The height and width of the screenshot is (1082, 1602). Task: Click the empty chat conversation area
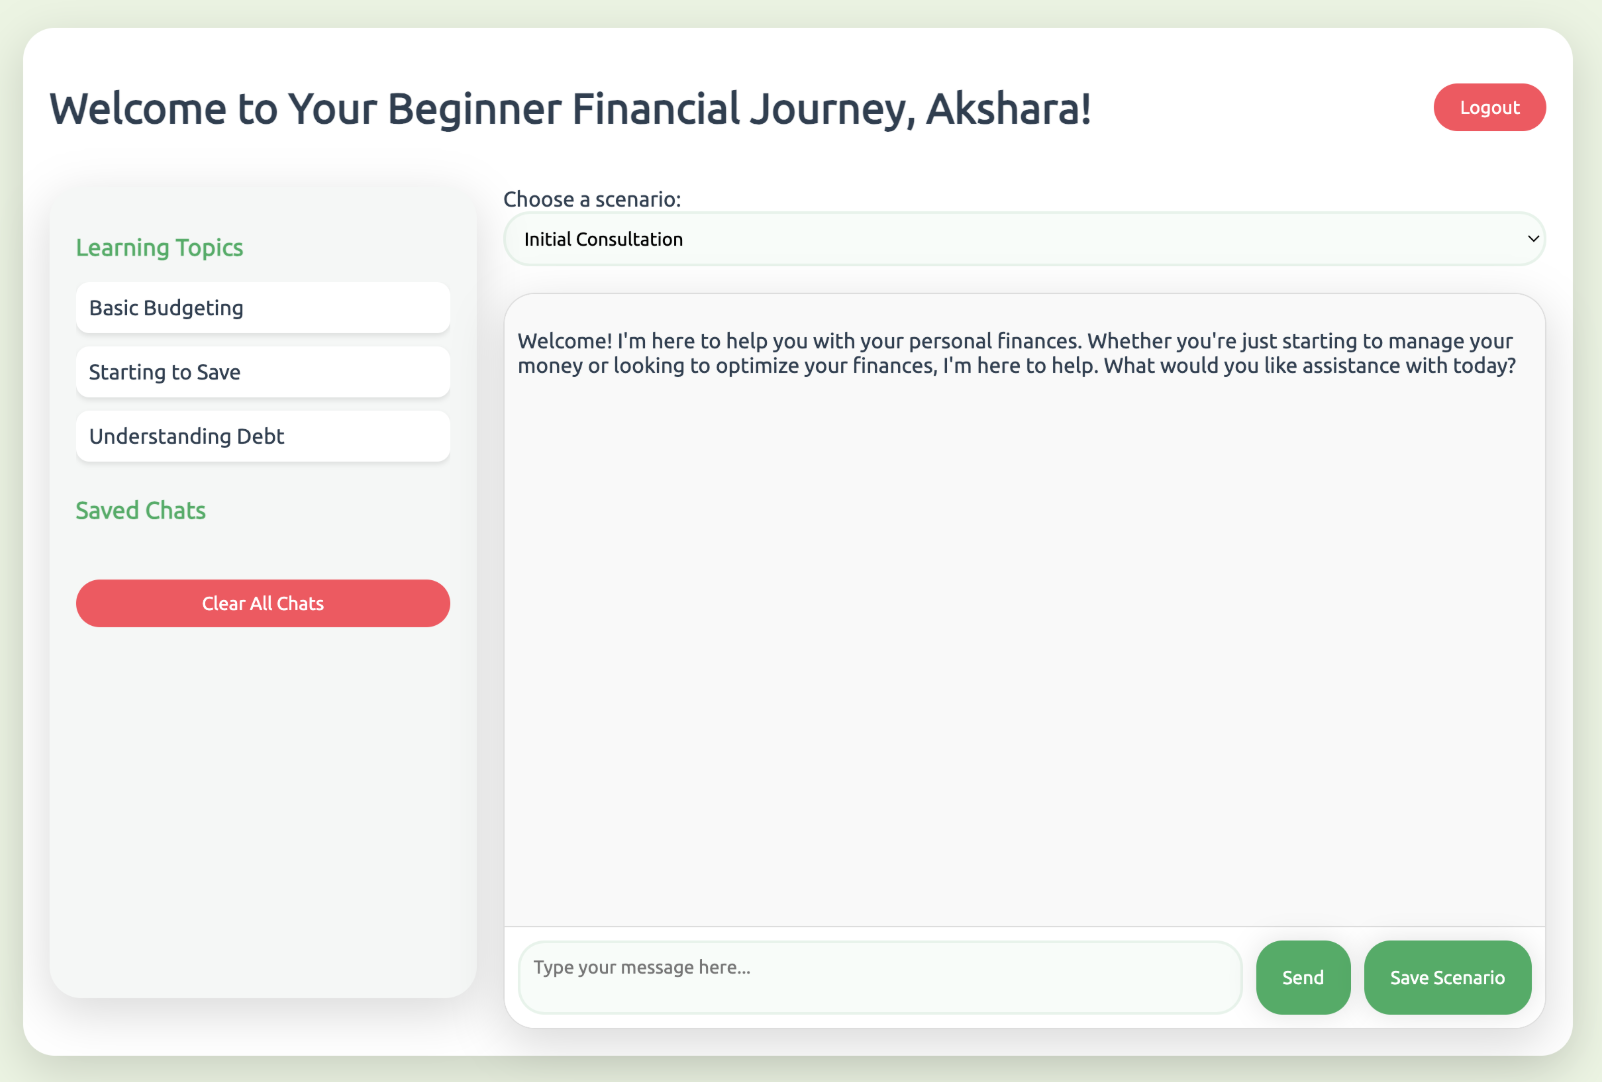[1024, 650]
